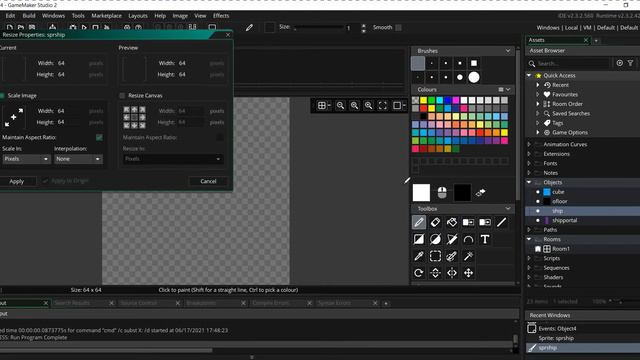Click the zoom out magnifier icon
This screenshot has width=640, height=360.
coord(340,106)
